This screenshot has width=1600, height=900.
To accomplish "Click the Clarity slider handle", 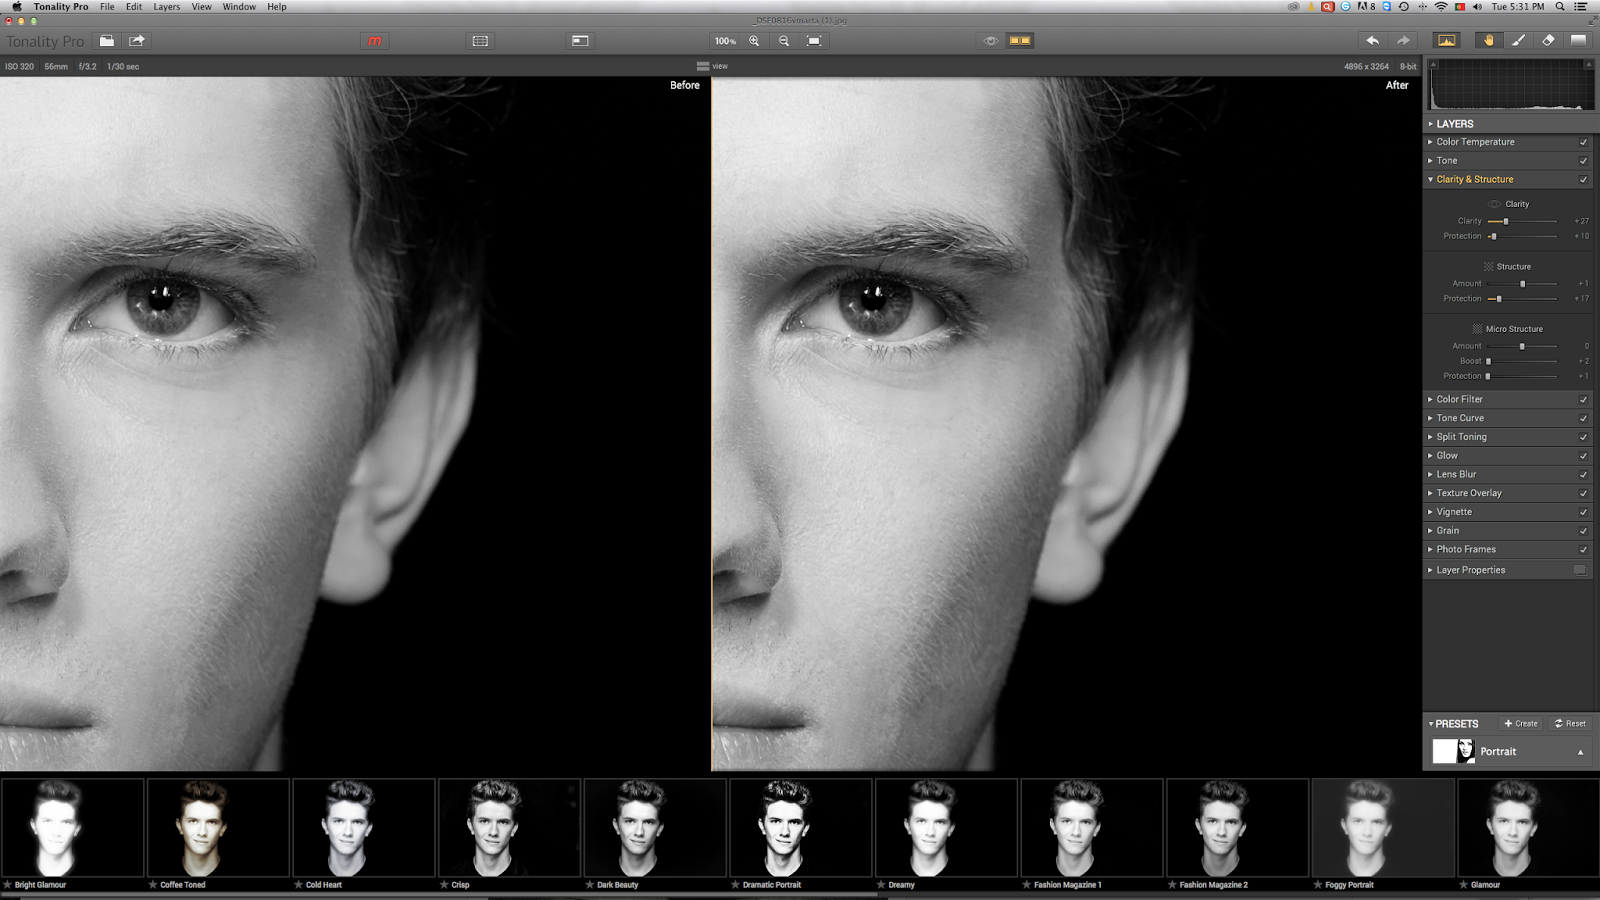I will [1506, 221].
